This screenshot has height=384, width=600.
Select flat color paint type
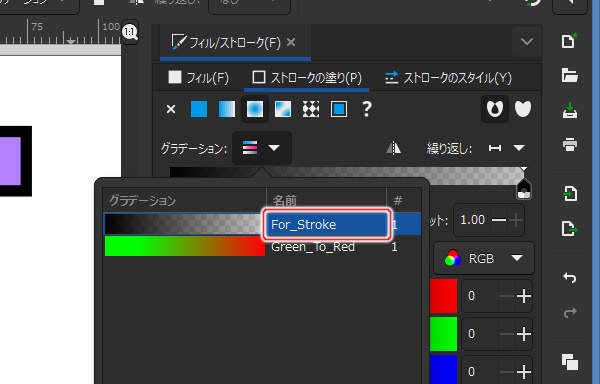(x=199, y=109)
